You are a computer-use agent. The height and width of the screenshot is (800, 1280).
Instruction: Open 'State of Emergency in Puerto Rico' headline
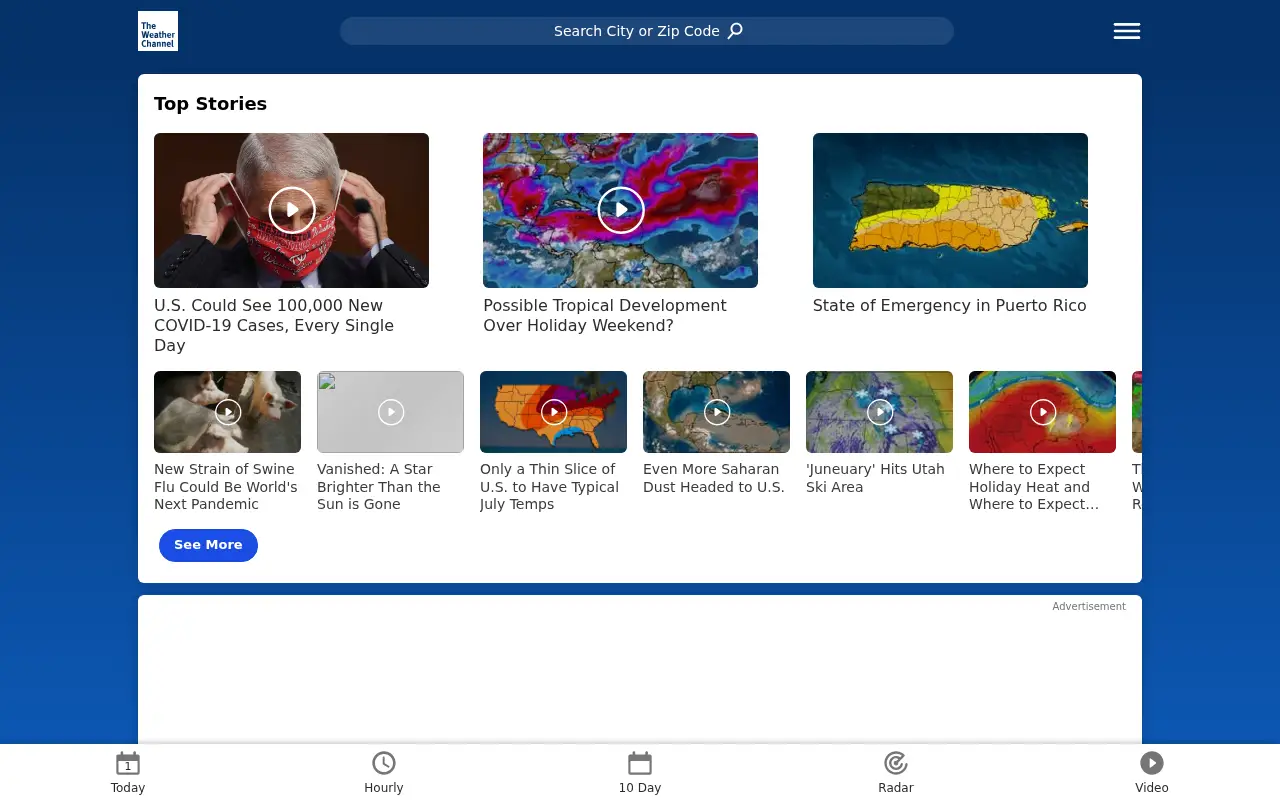tap(949, 306)
